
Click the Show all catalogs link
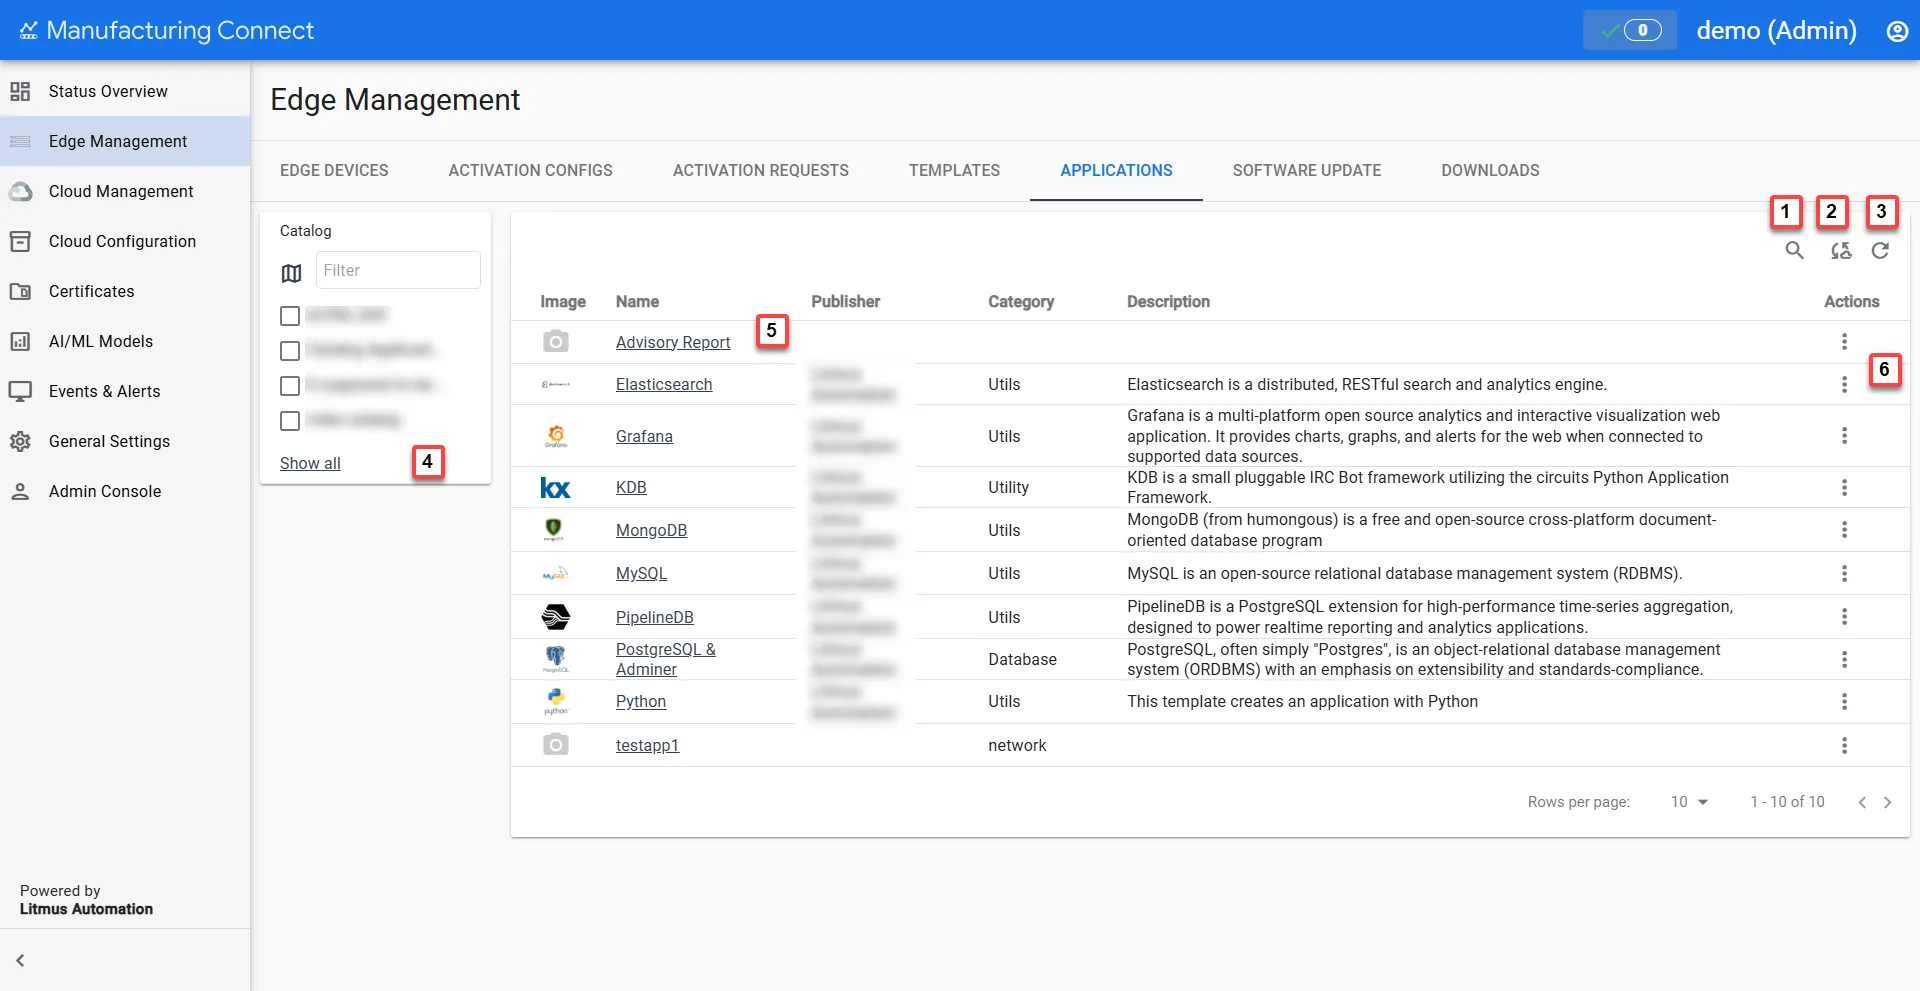pyautogui.click(x=310, y=464)
